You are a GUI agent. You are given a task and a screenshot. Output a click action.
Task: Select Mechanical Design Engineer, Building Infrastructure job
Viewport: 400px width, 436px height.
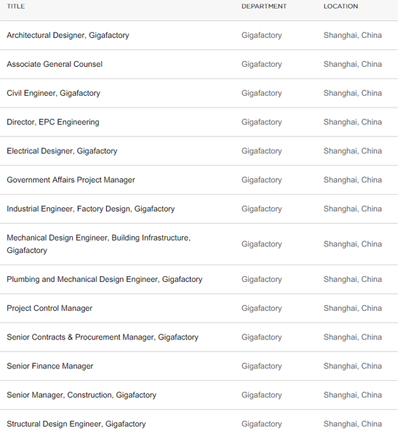click(x=99, y=244)
